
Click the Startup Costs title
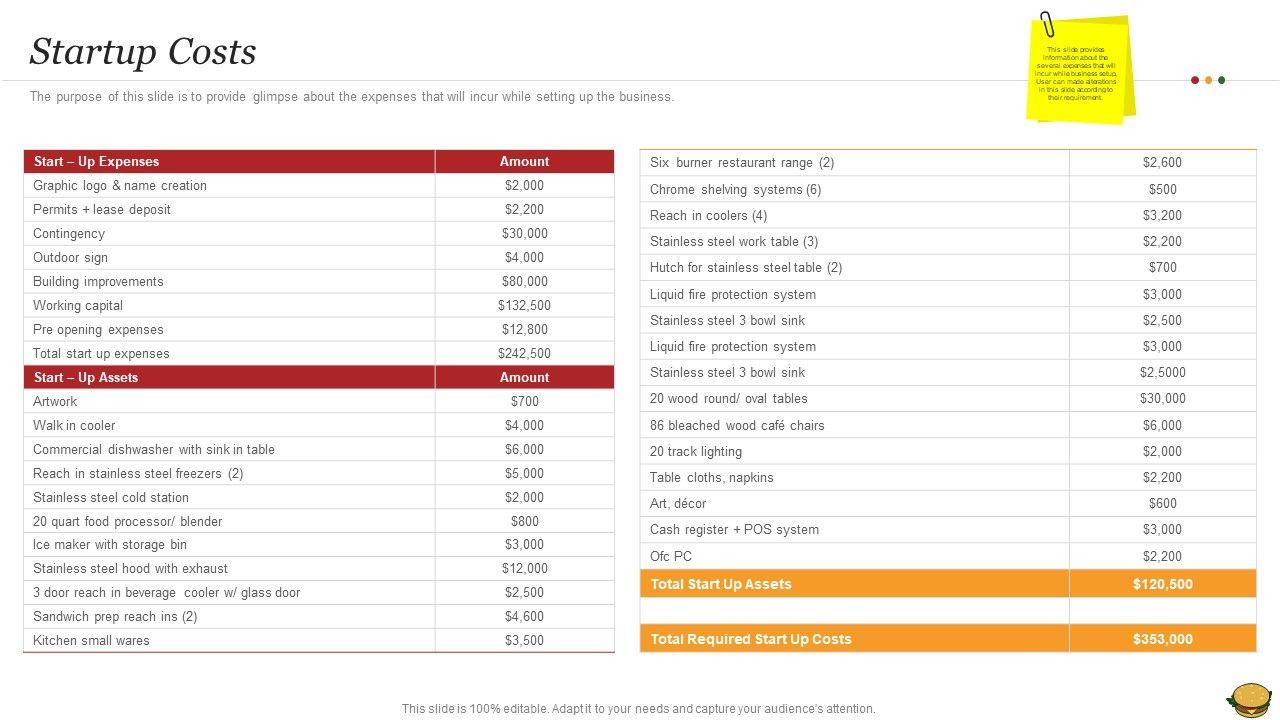coord(143,52)
